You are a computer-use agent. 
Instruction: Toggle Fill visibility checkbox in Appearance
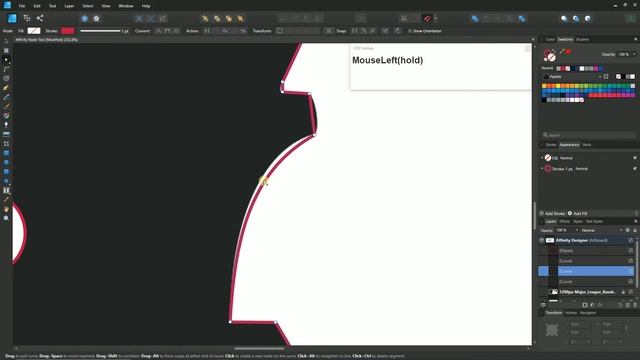(x=635, y=158)
